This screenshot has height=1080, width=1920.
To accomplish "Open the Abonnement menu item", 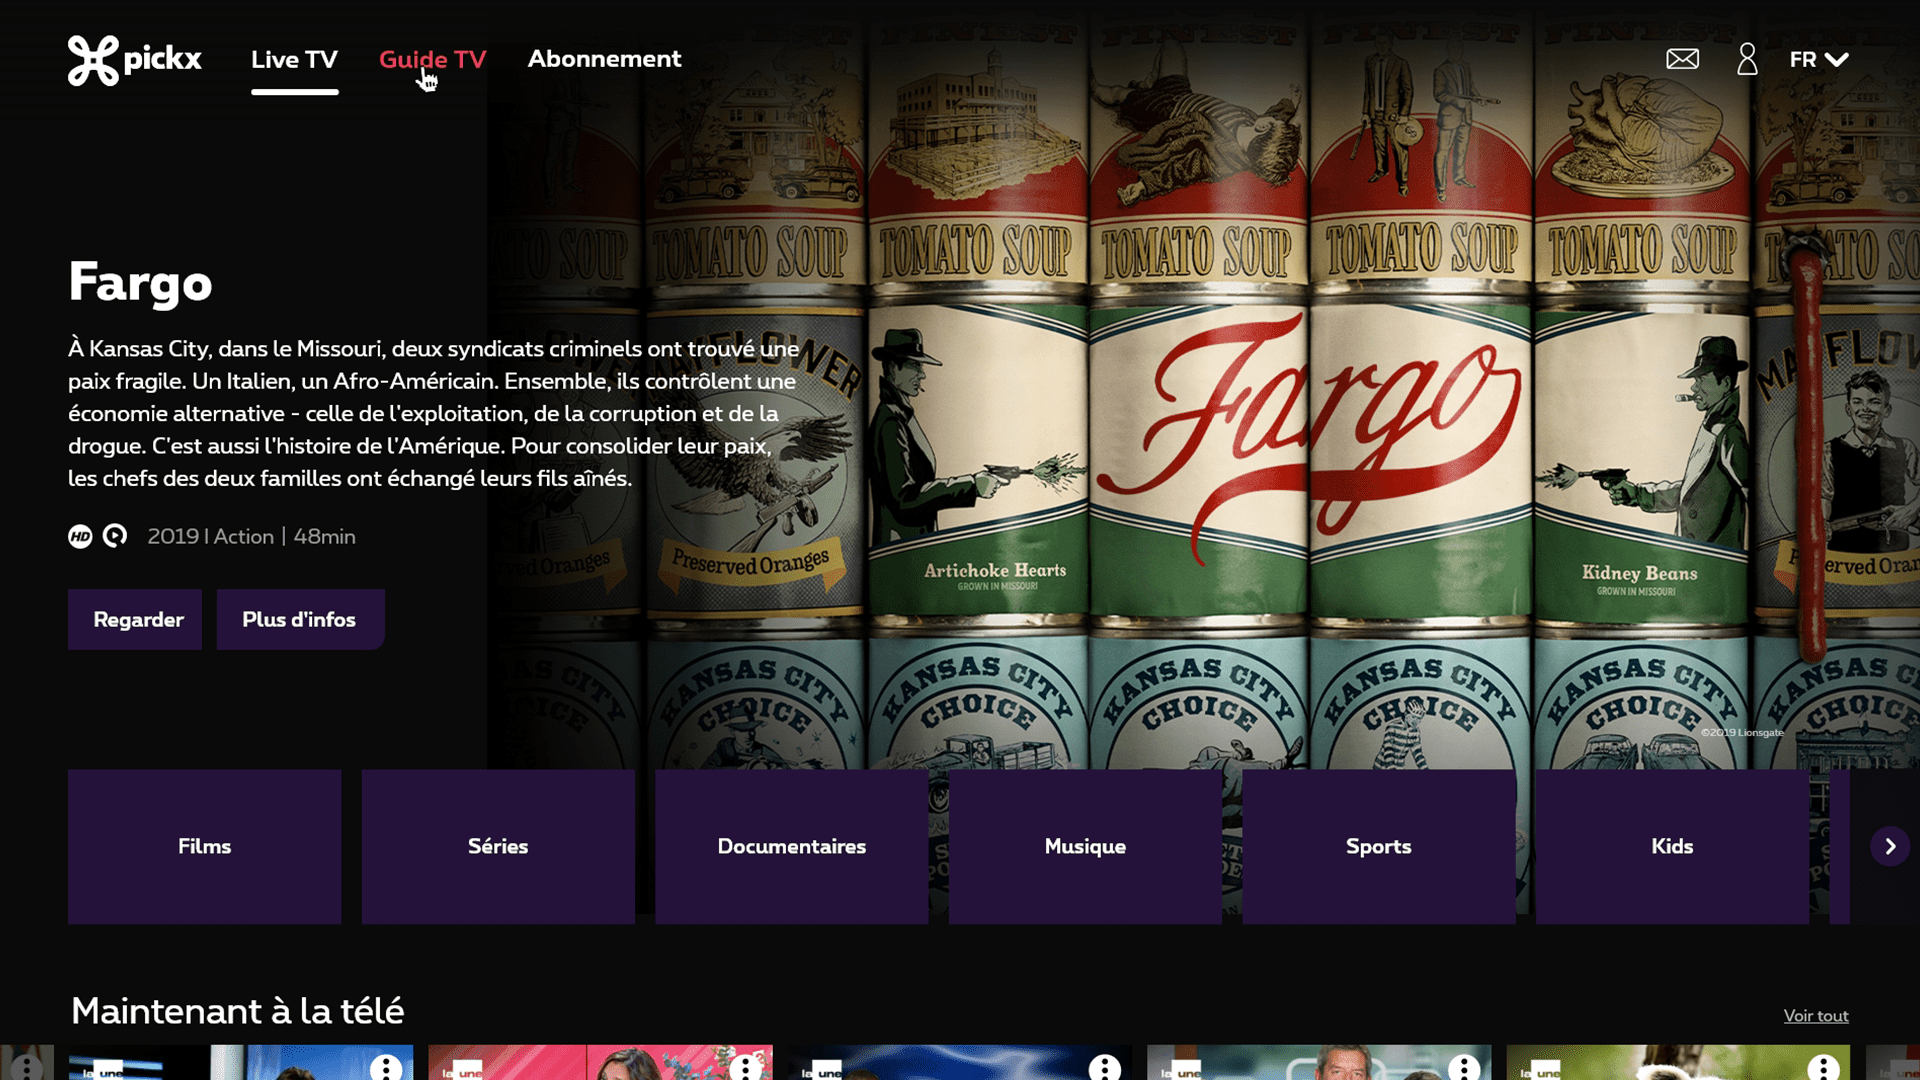I will (604, 59).
